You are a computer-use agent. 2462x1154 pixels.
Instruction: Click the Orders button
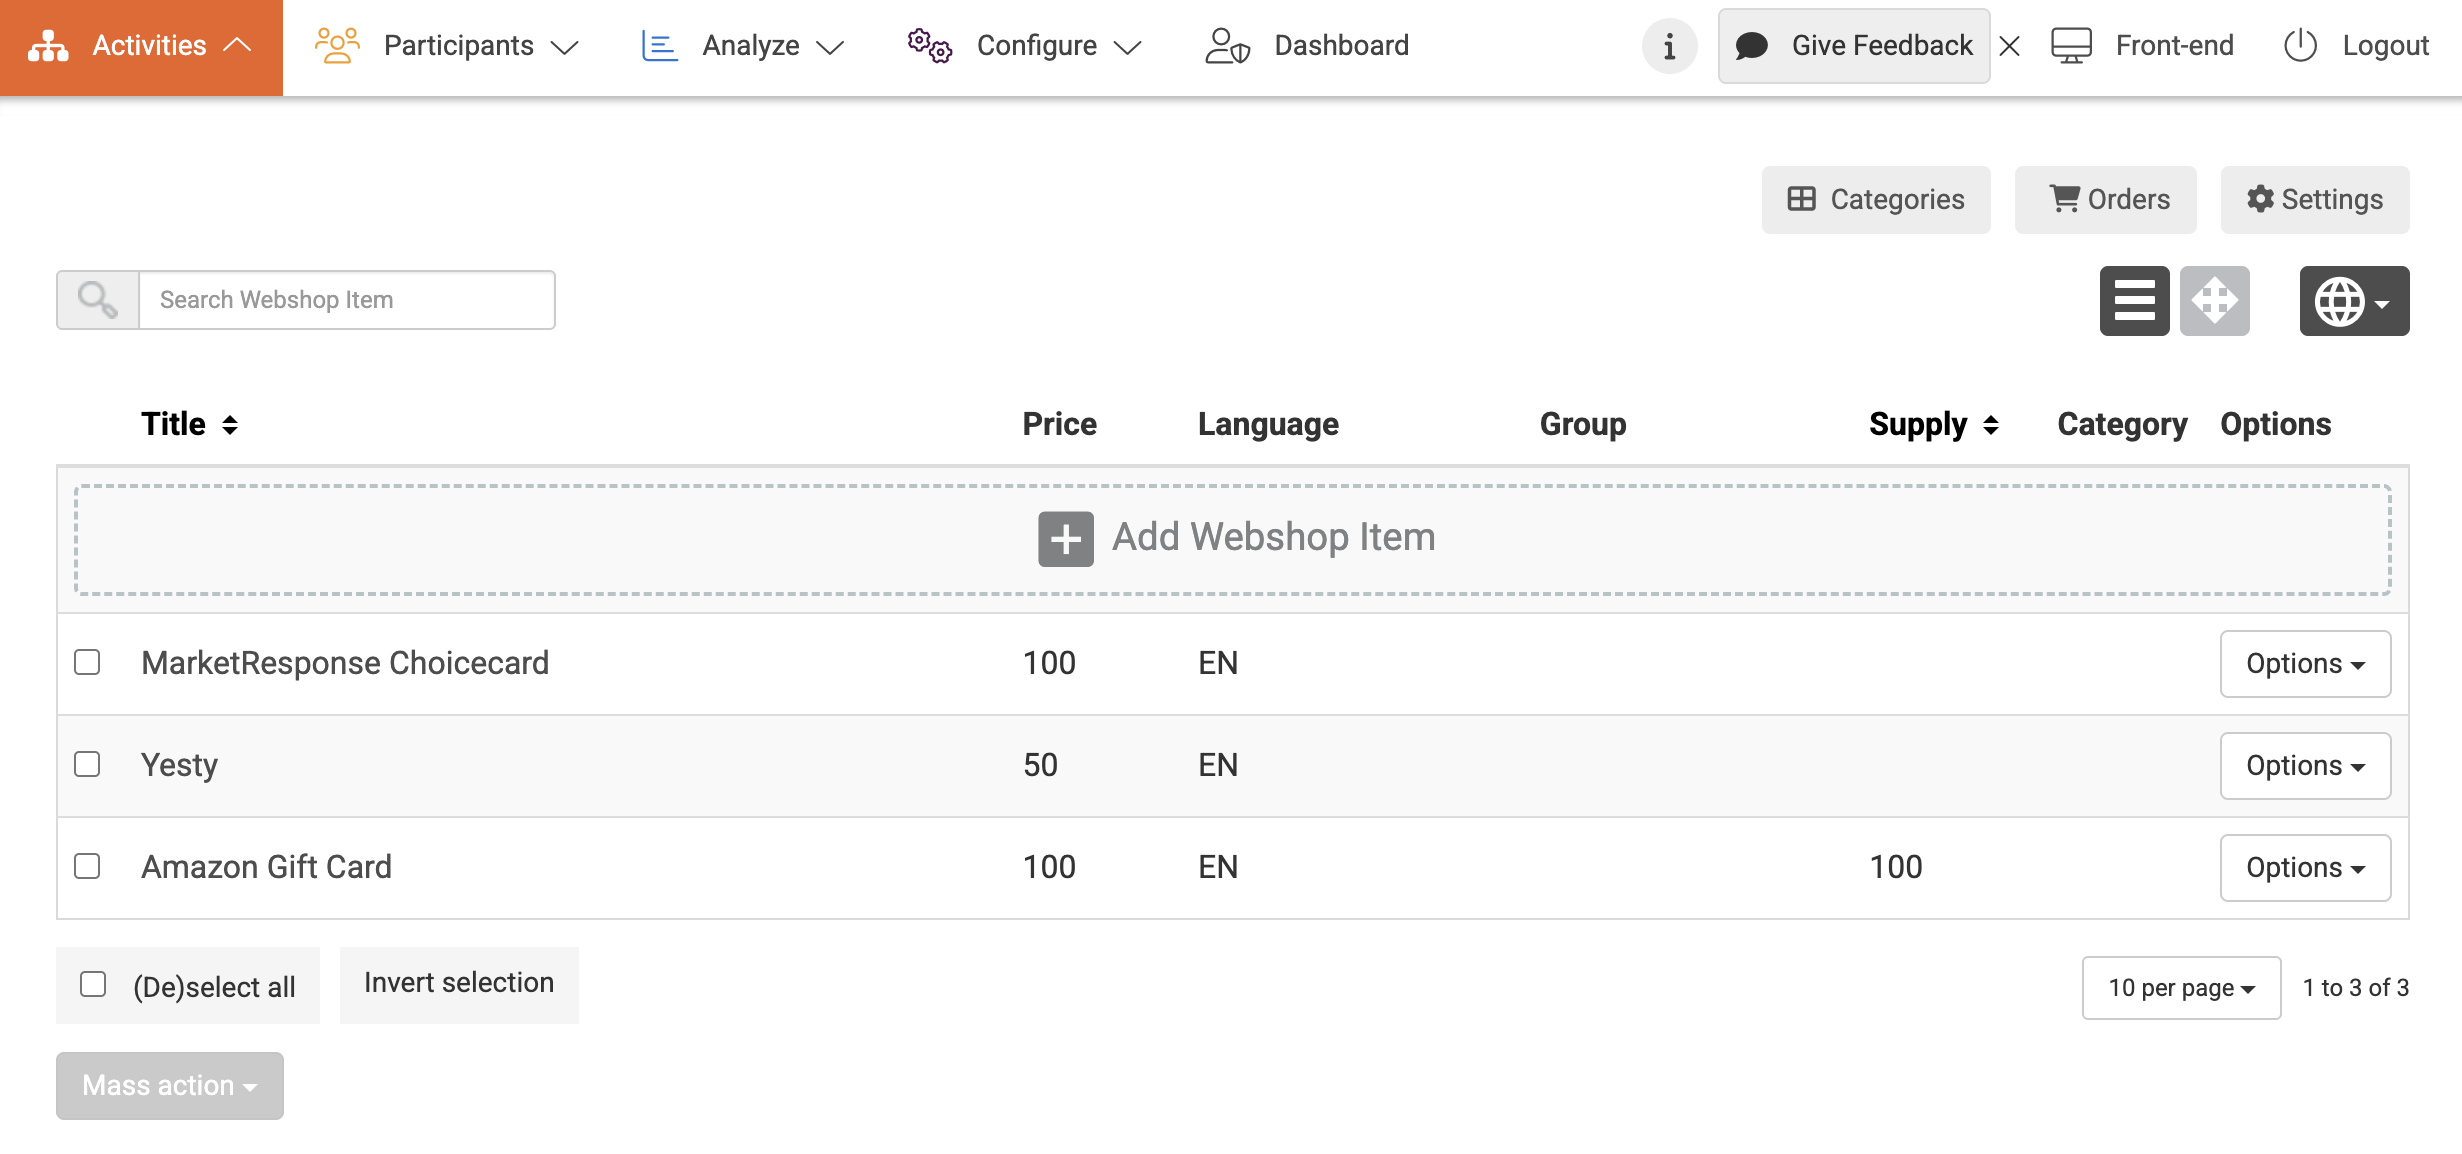tap(2105, 199)
